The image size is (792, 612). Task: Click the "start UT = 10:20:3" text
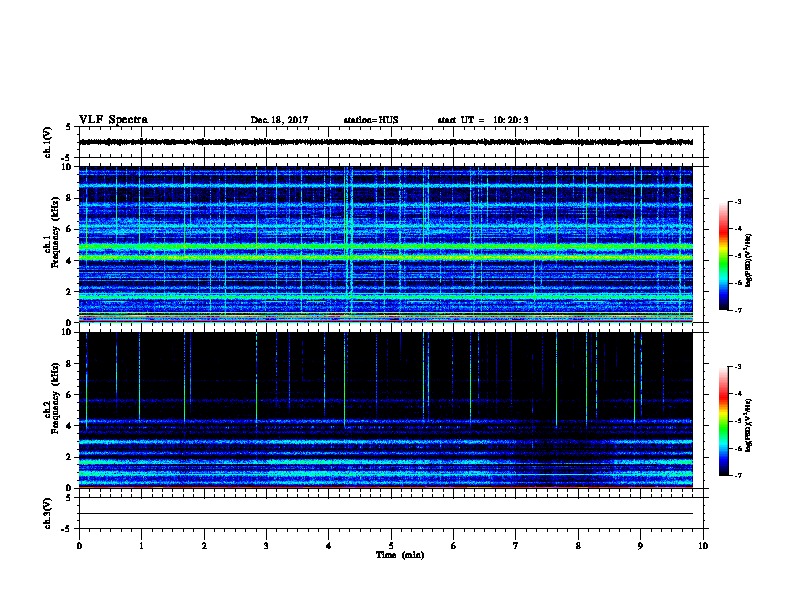click(483, 120)
